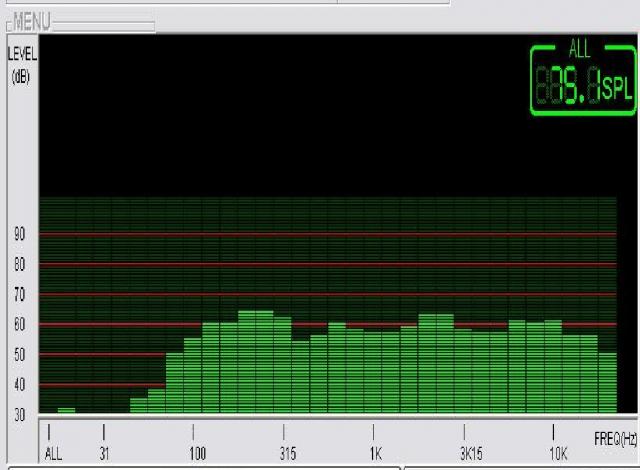Select the 3K15 frequency marker
The height and width of the screenshot is (470, 640).
click(x=471, y=453)
